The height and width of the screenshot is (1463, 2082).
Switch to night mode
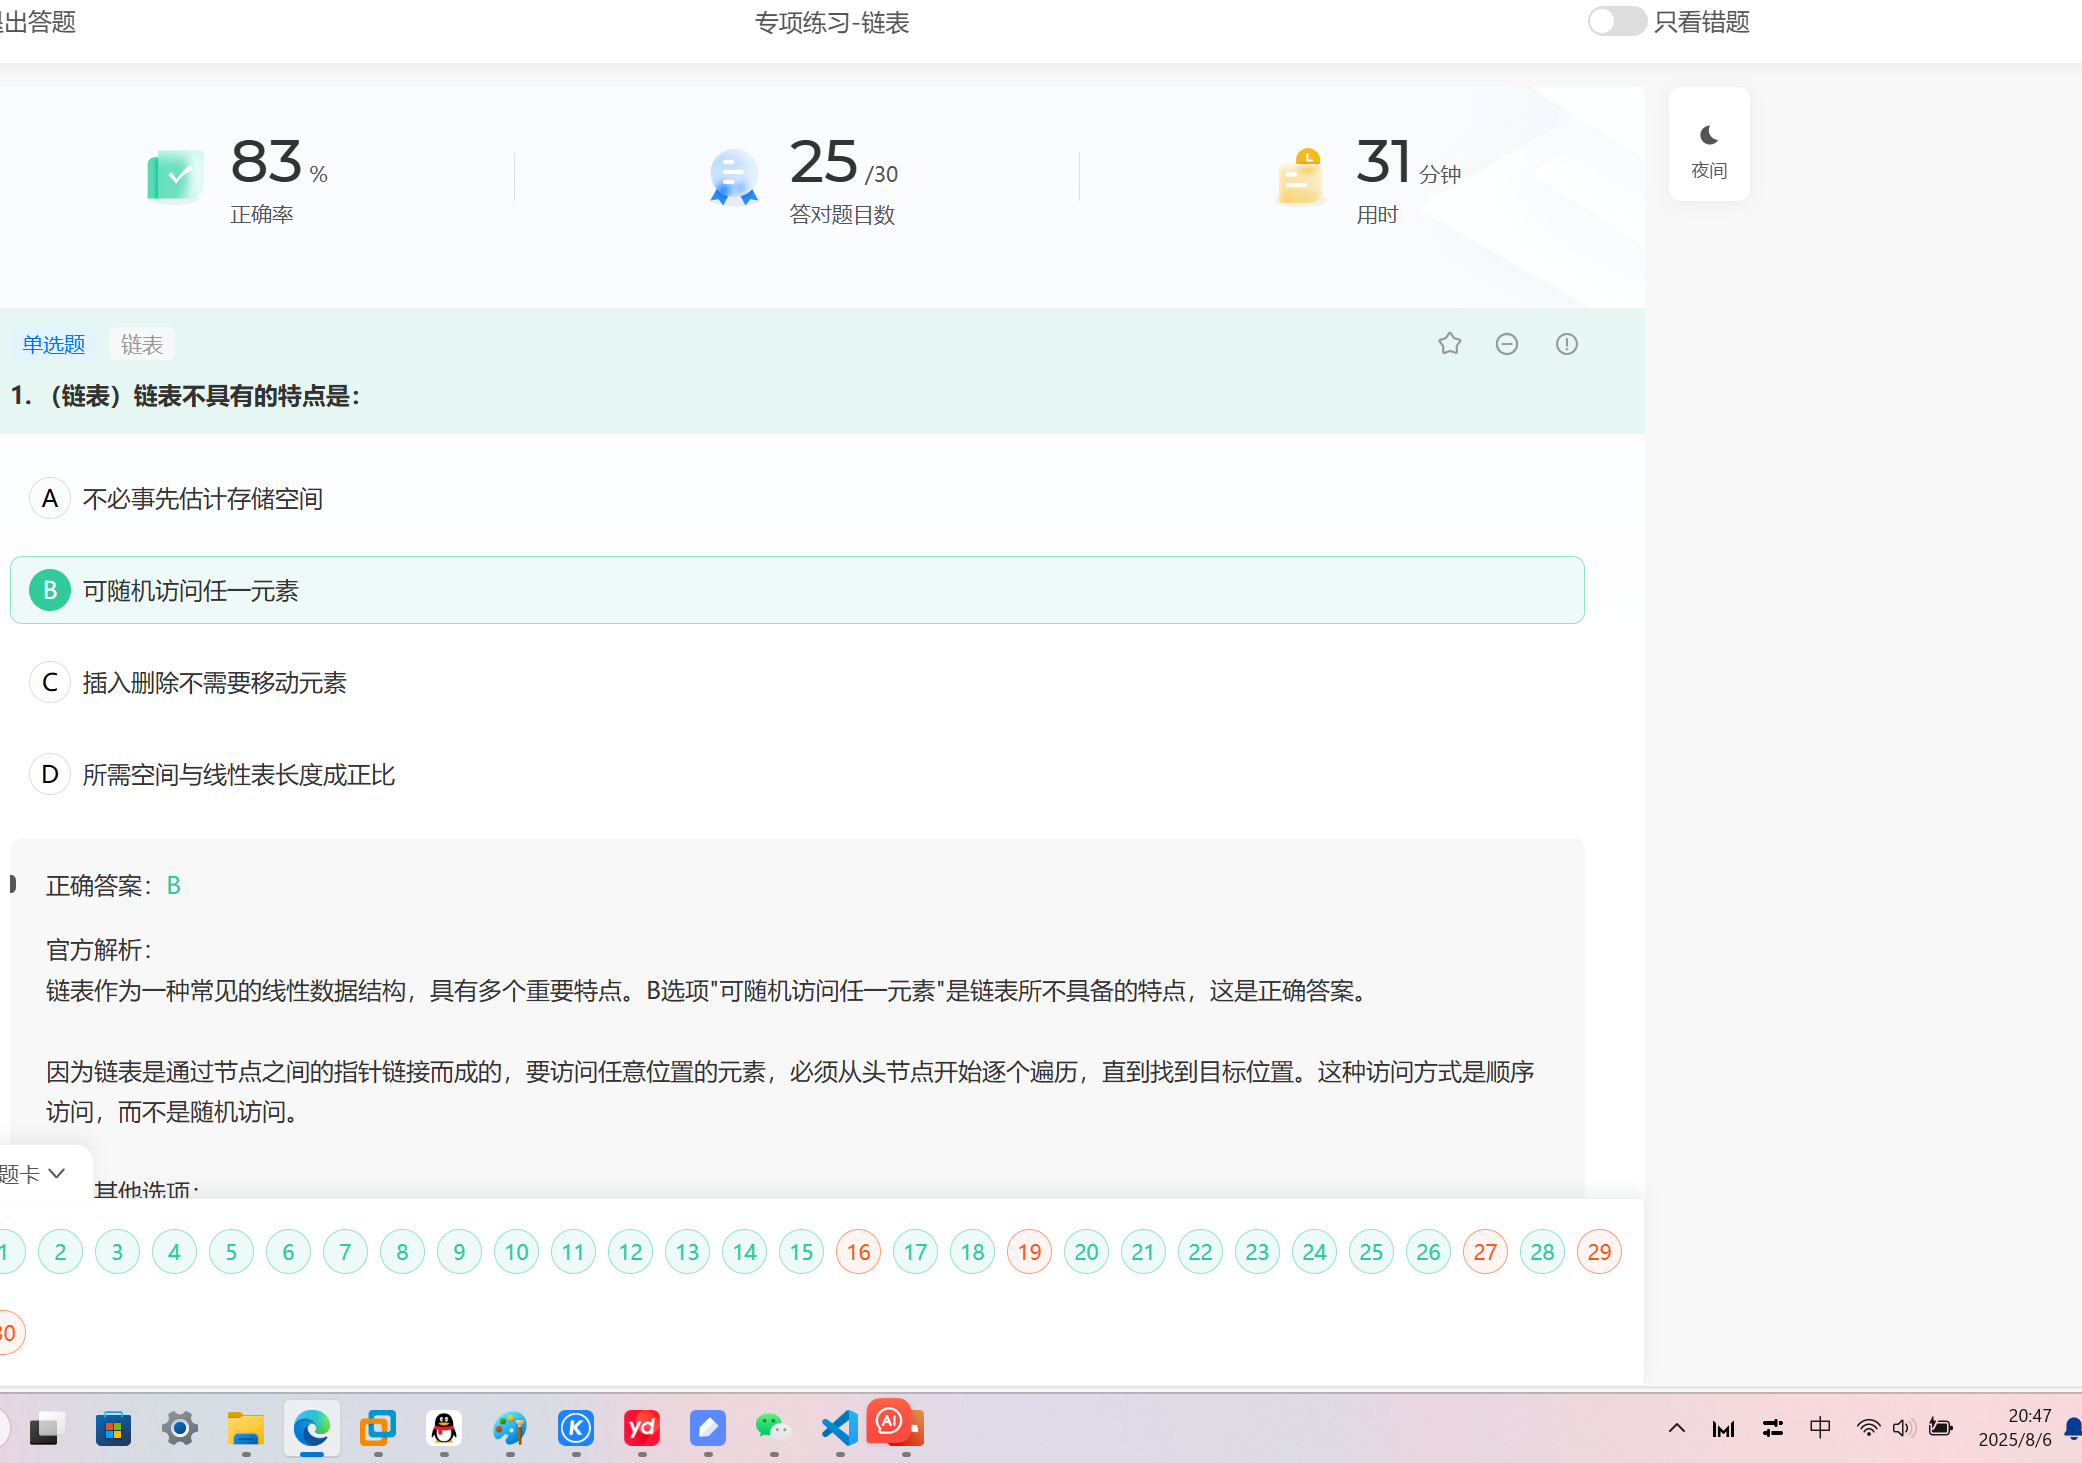[1709, 145]
